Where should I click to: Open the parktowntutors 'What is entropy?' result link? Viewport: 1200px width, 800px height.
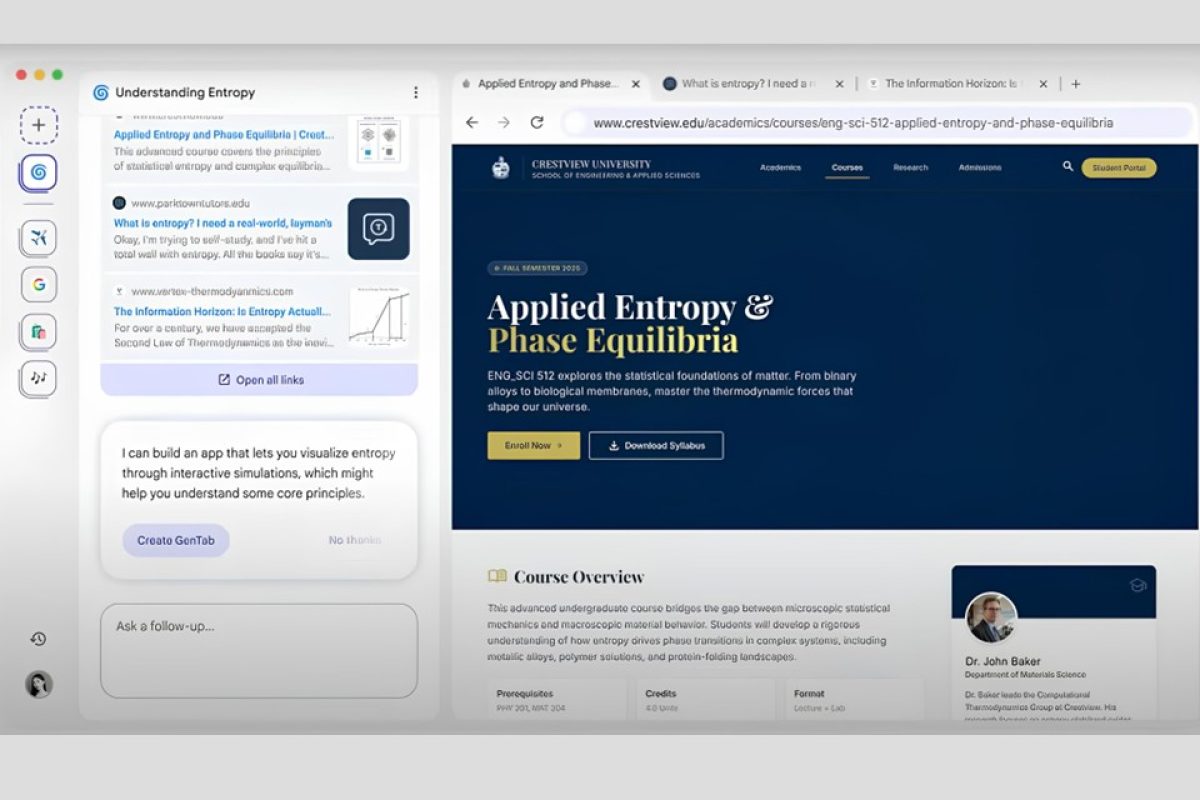click(x=222, y=223)
